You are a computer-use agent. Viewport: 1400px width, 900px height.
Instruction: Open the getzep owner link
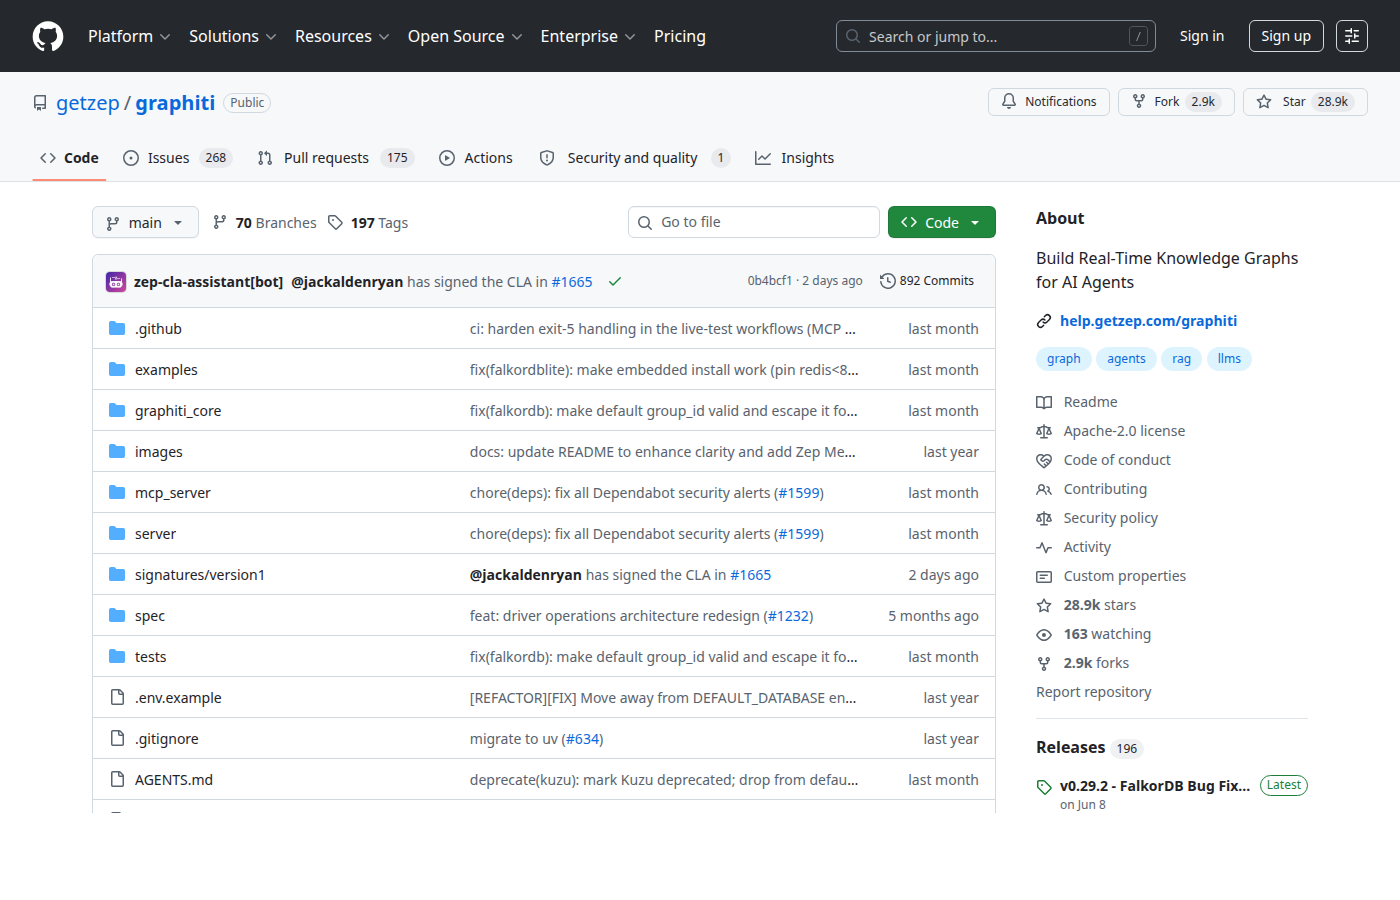point(88,103)
